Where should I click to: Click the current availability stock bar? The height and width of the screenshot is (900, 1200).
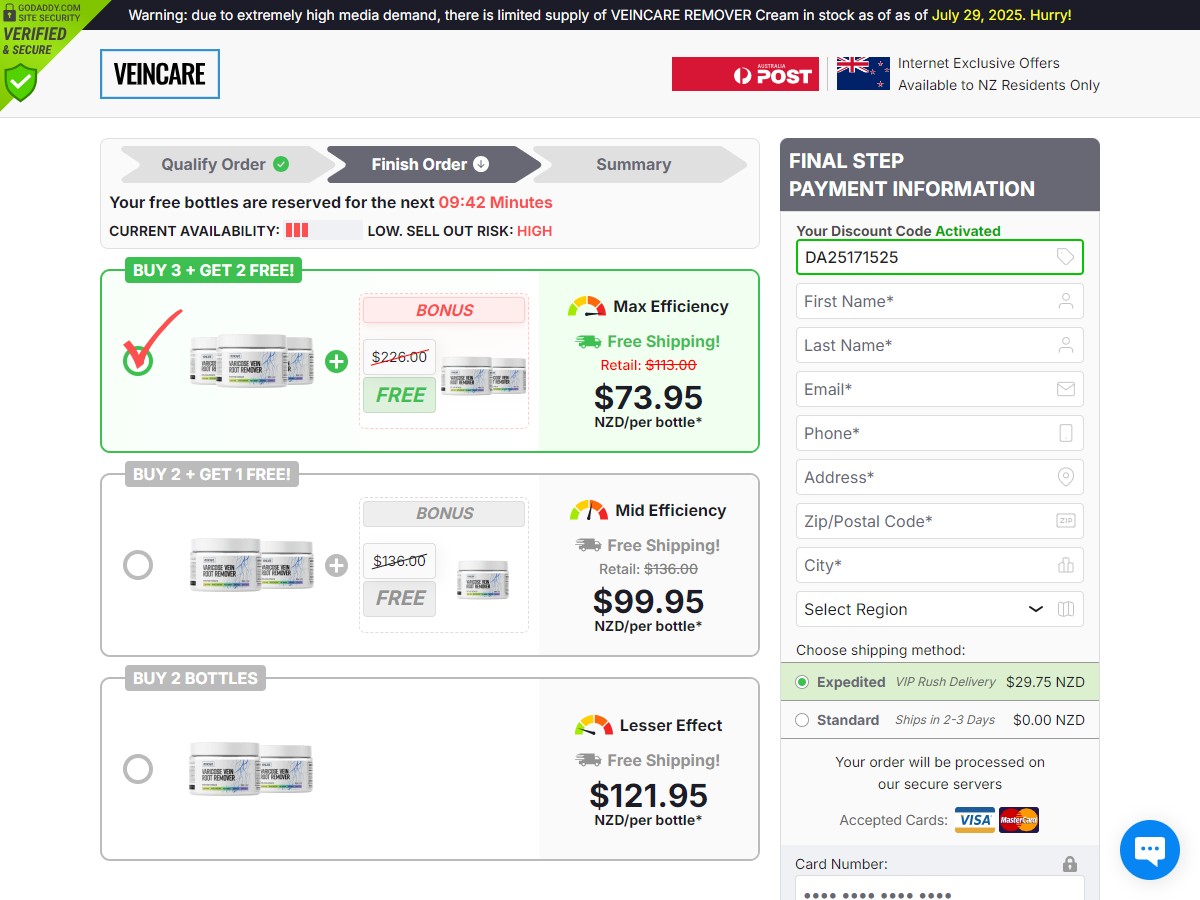click(x=323, y=230)
